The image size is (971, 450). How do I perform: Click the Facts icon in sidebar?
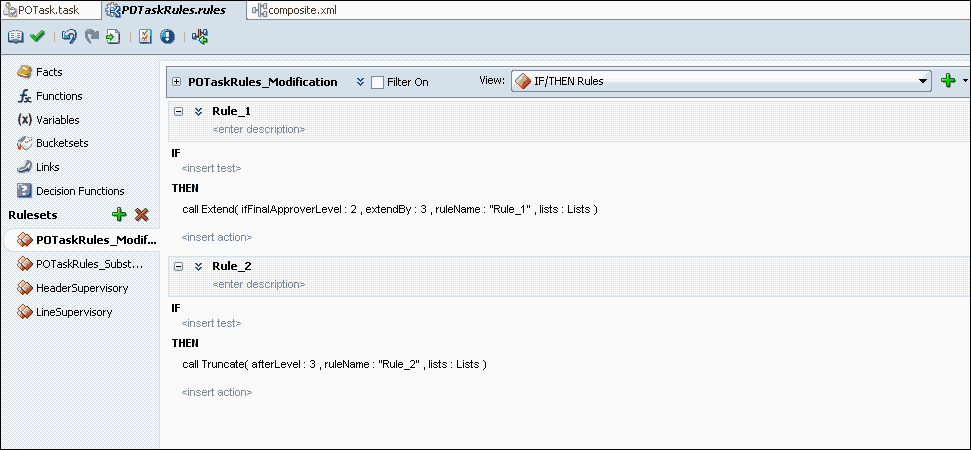coord(24,72)
